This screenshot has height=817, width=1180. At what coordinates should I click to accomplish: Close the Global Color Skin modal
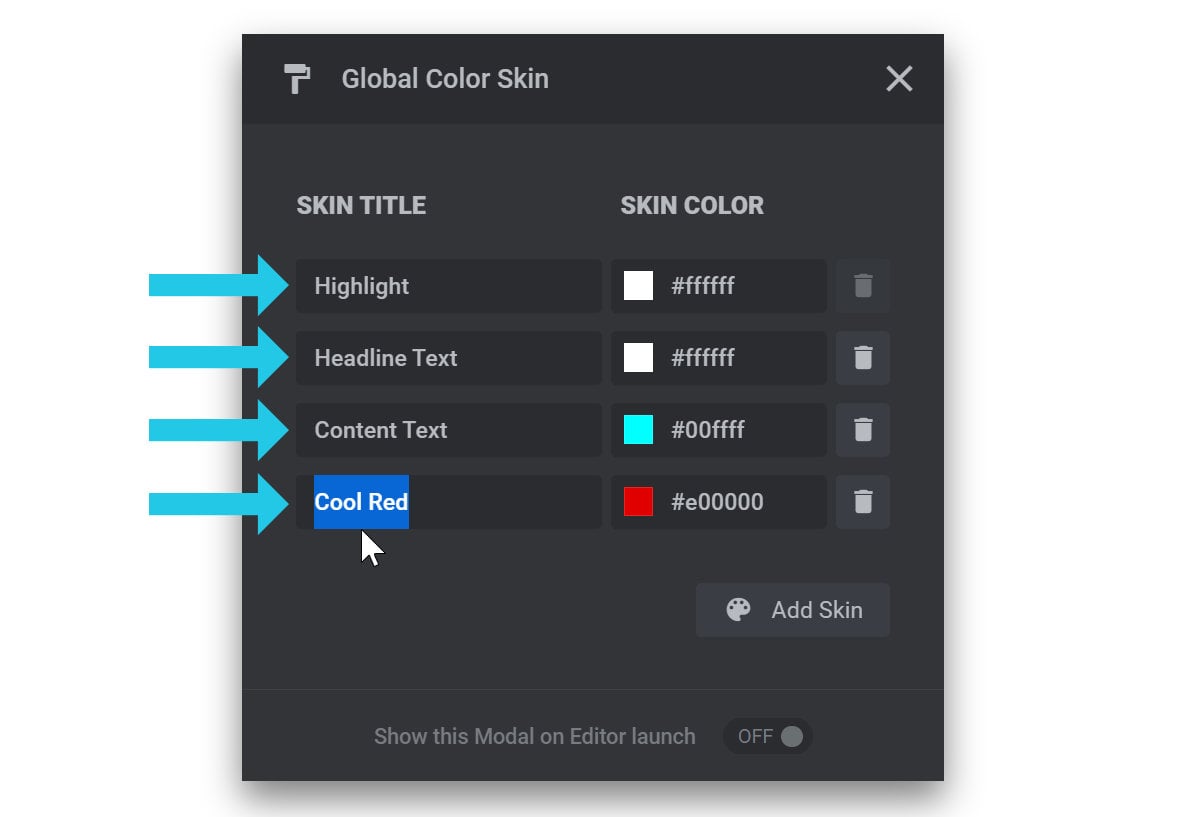tap(899, 78)
